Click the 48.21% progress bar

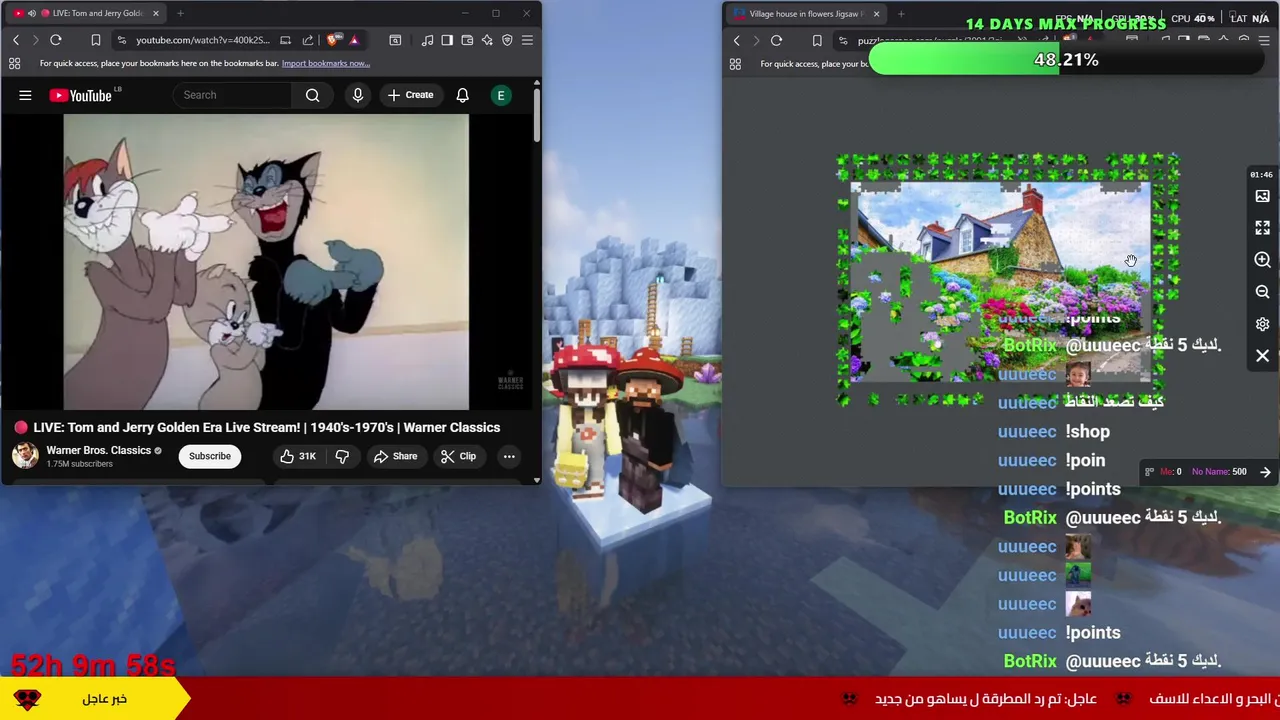tap(1067, 60)
